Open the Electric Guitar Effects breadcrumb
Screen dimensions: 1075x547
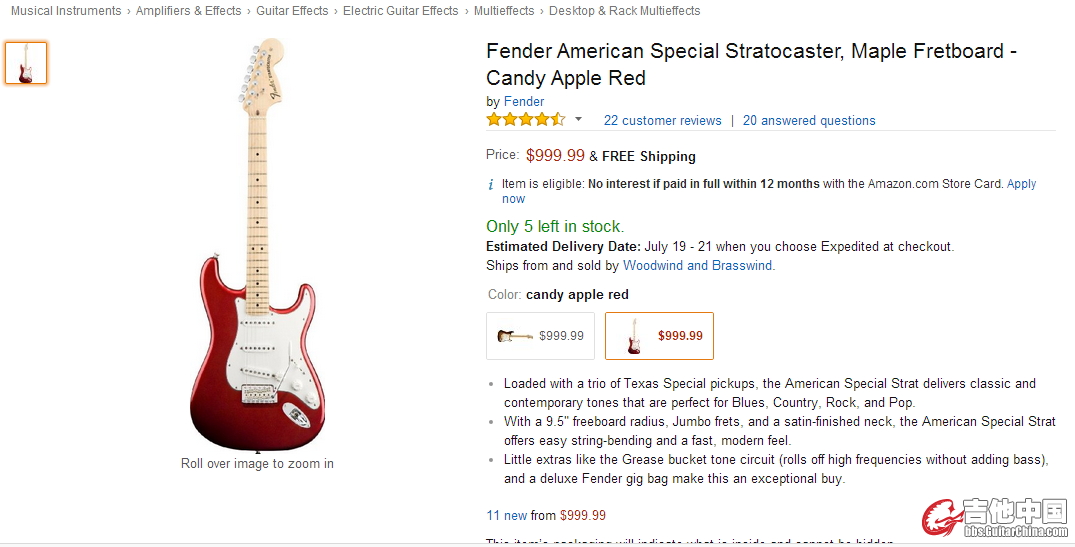tap(400, 11)
